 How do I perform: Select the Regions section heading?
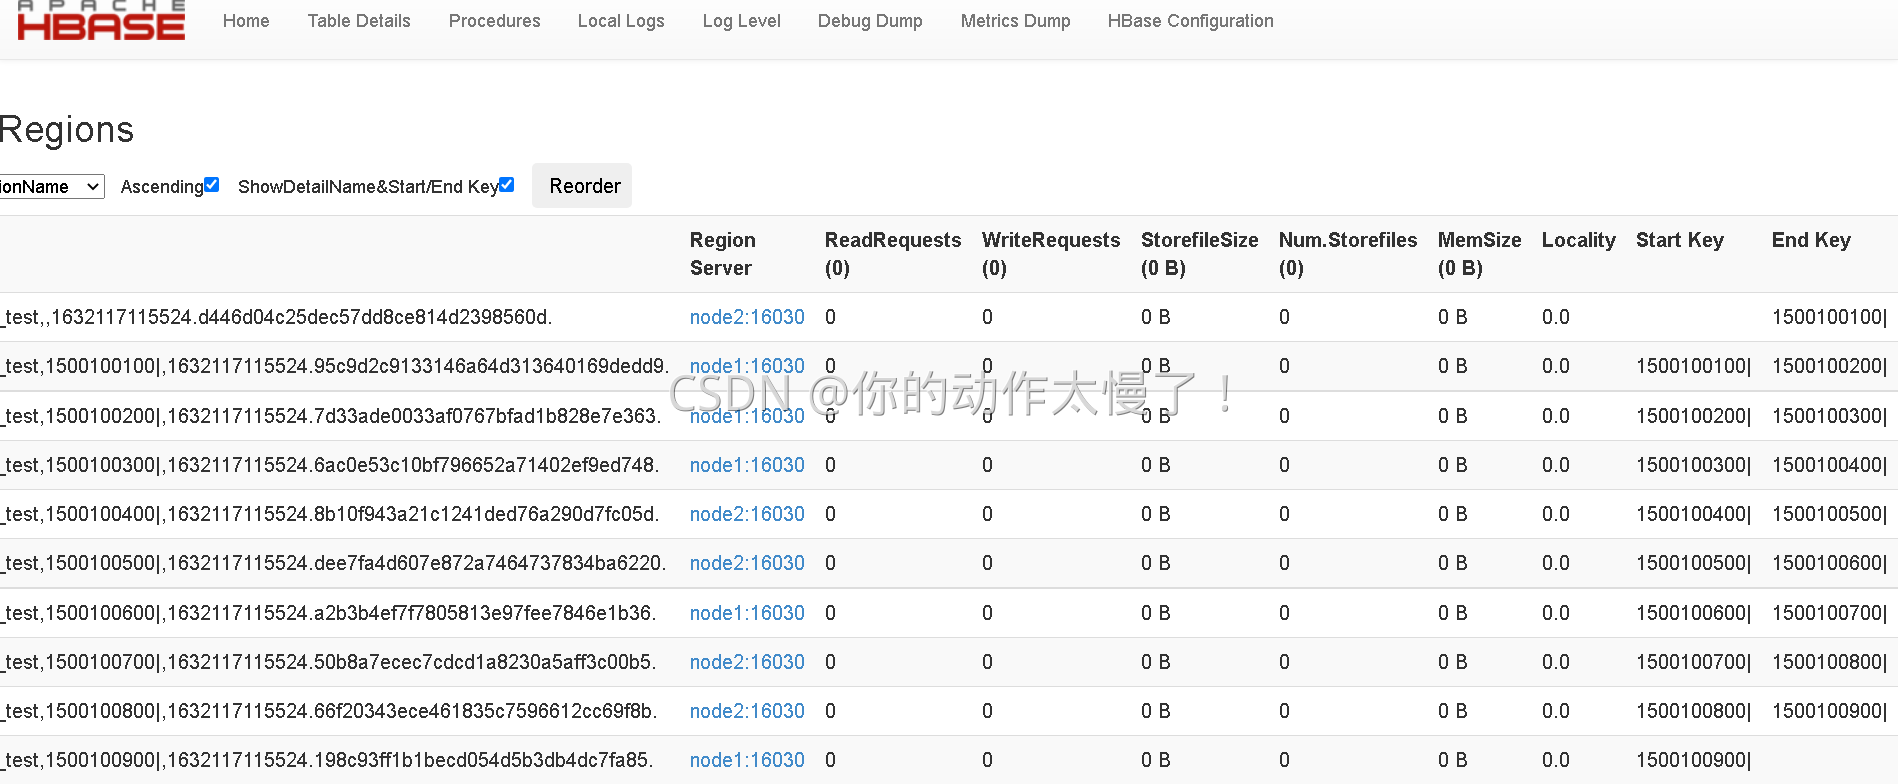[x=66, y=130]
